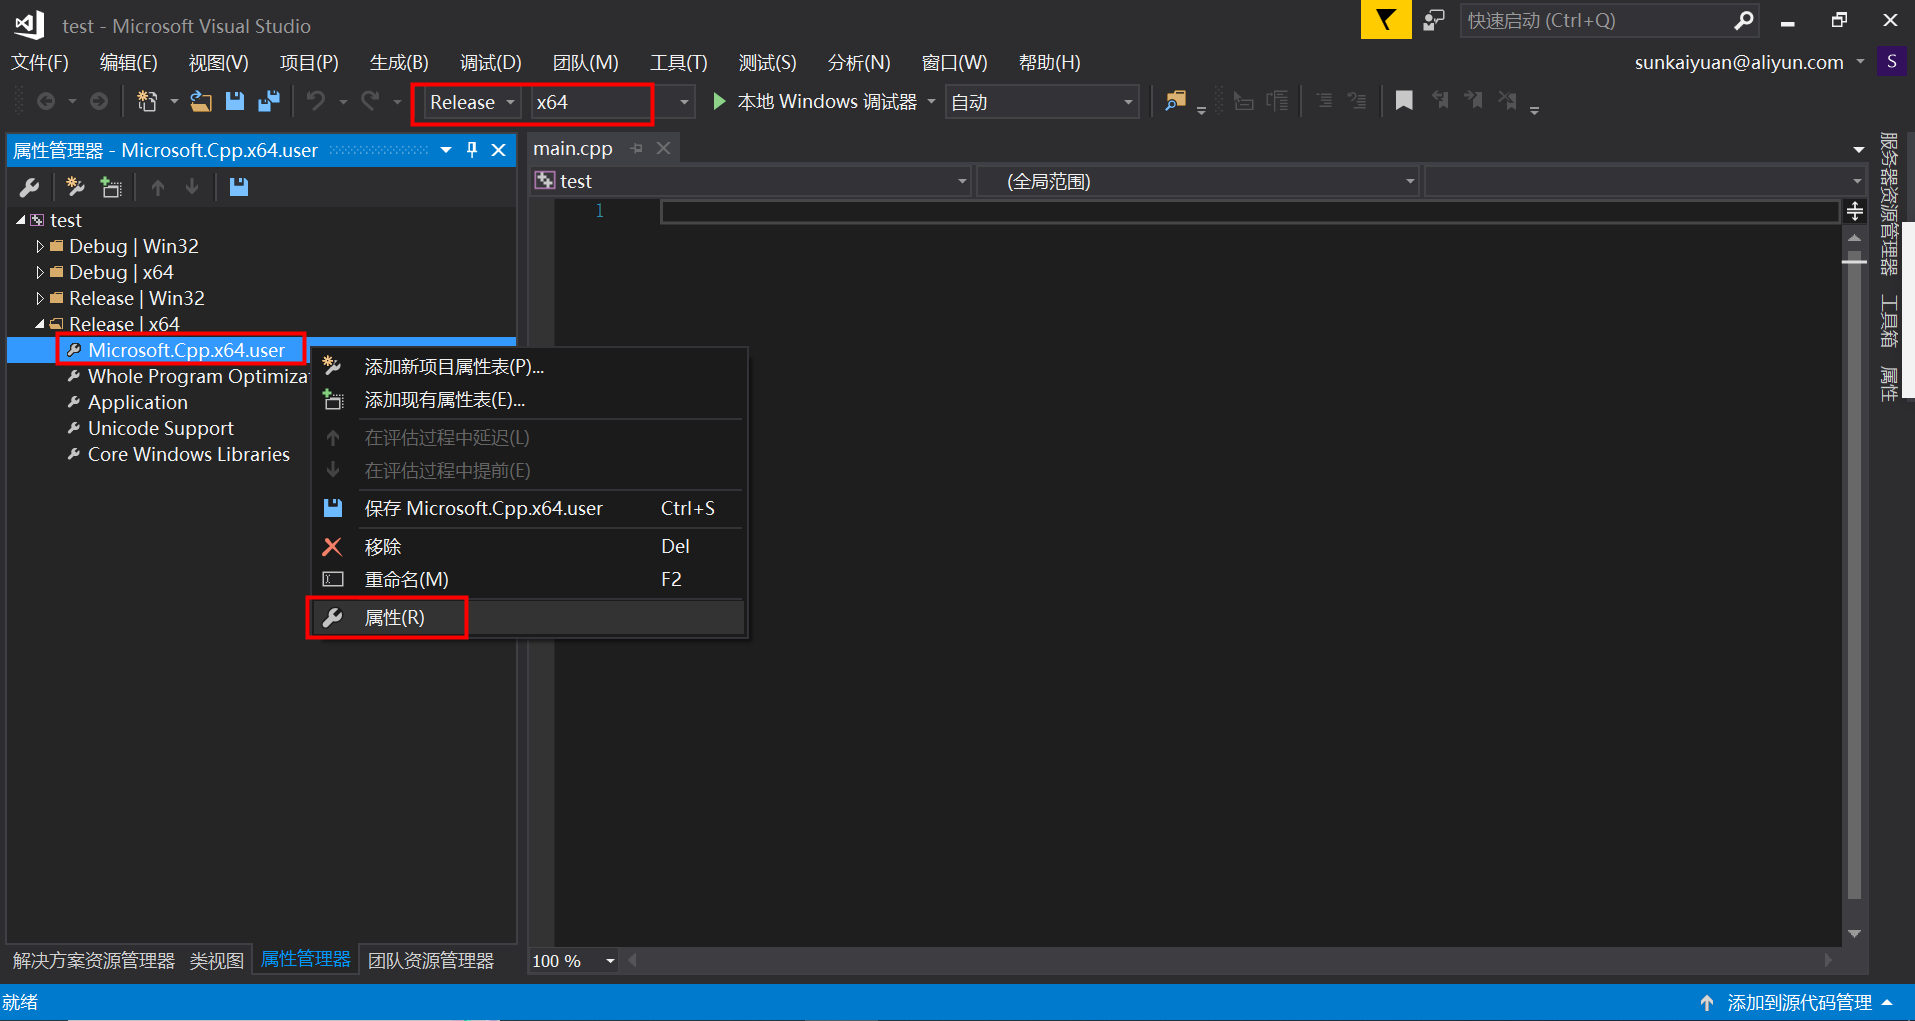Add new project property sheet toolbar icon

[x=75, y=187]
